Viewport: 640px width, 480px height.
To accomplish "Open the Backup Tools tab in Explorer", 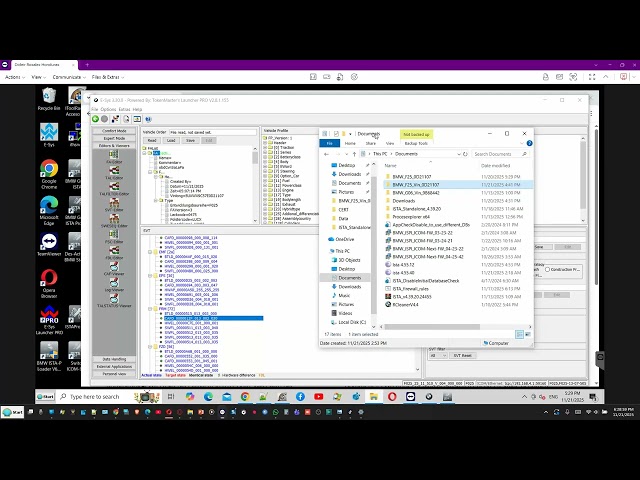I will (416, 143).
